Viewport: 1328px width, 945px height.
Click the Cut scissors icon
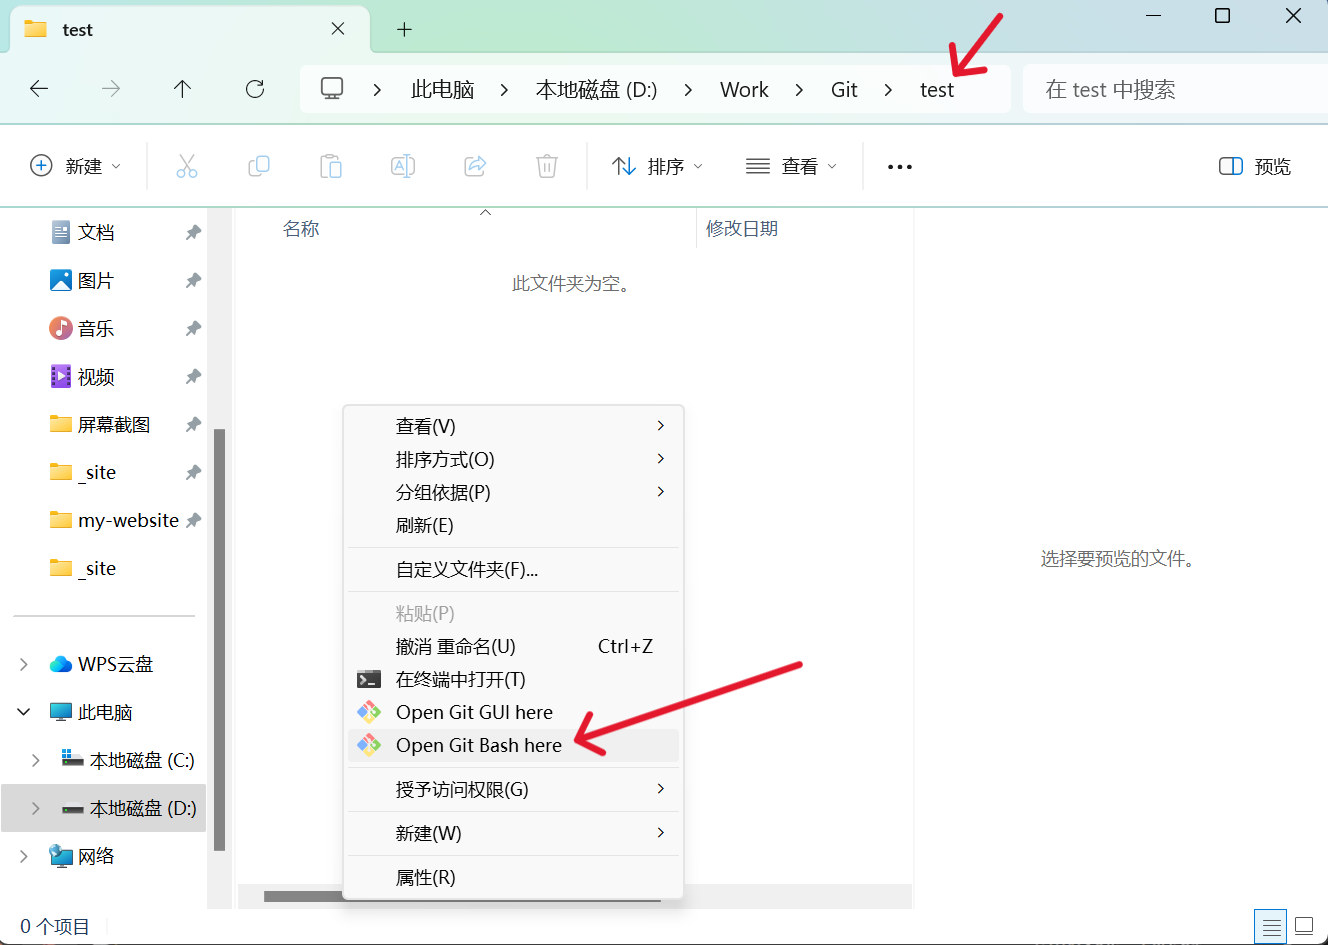pos(187,166)
